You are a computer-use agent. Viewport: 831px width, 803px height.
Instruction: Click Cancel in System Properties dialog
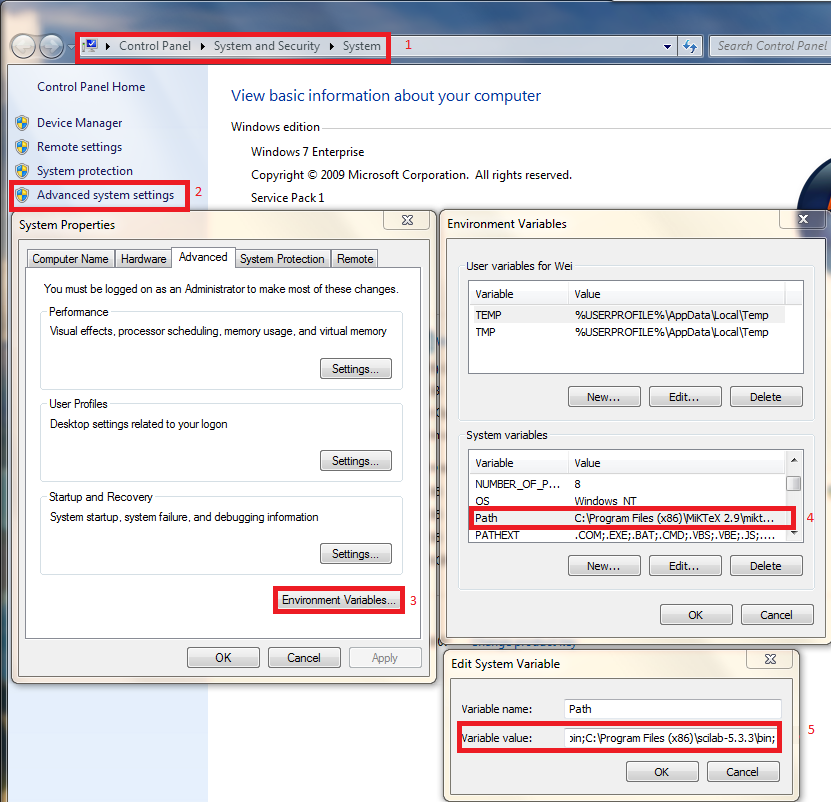pyautogui.click(x=304, y=658)
